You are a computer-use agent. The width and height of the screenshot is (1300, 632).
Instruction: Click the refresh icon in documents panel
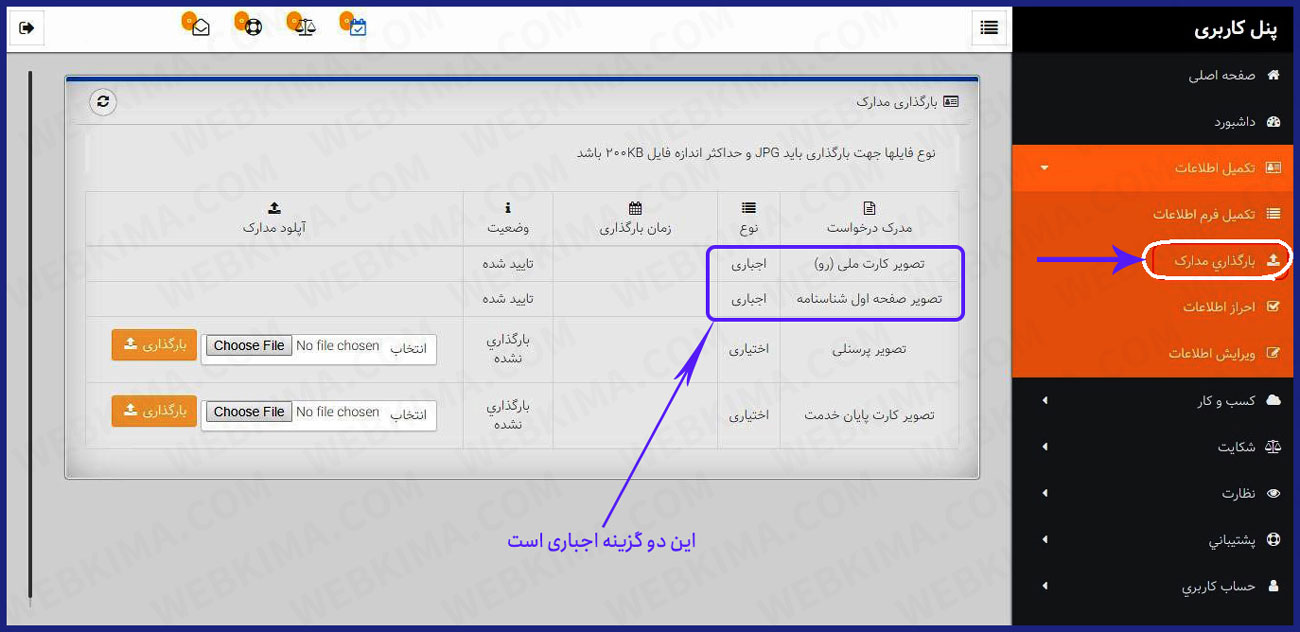pos(103,102)
